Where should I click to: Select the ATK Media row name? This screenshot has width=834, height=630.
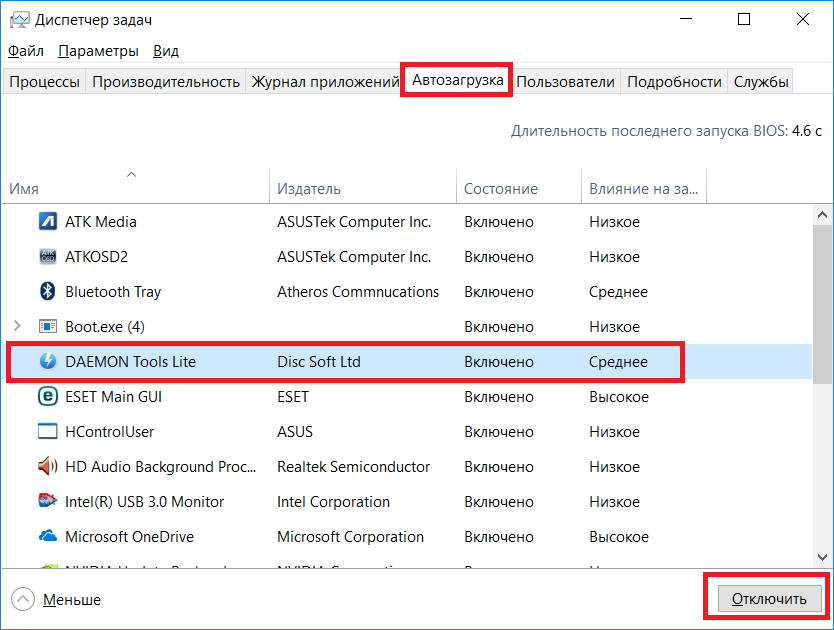click(x=101, y=221)
